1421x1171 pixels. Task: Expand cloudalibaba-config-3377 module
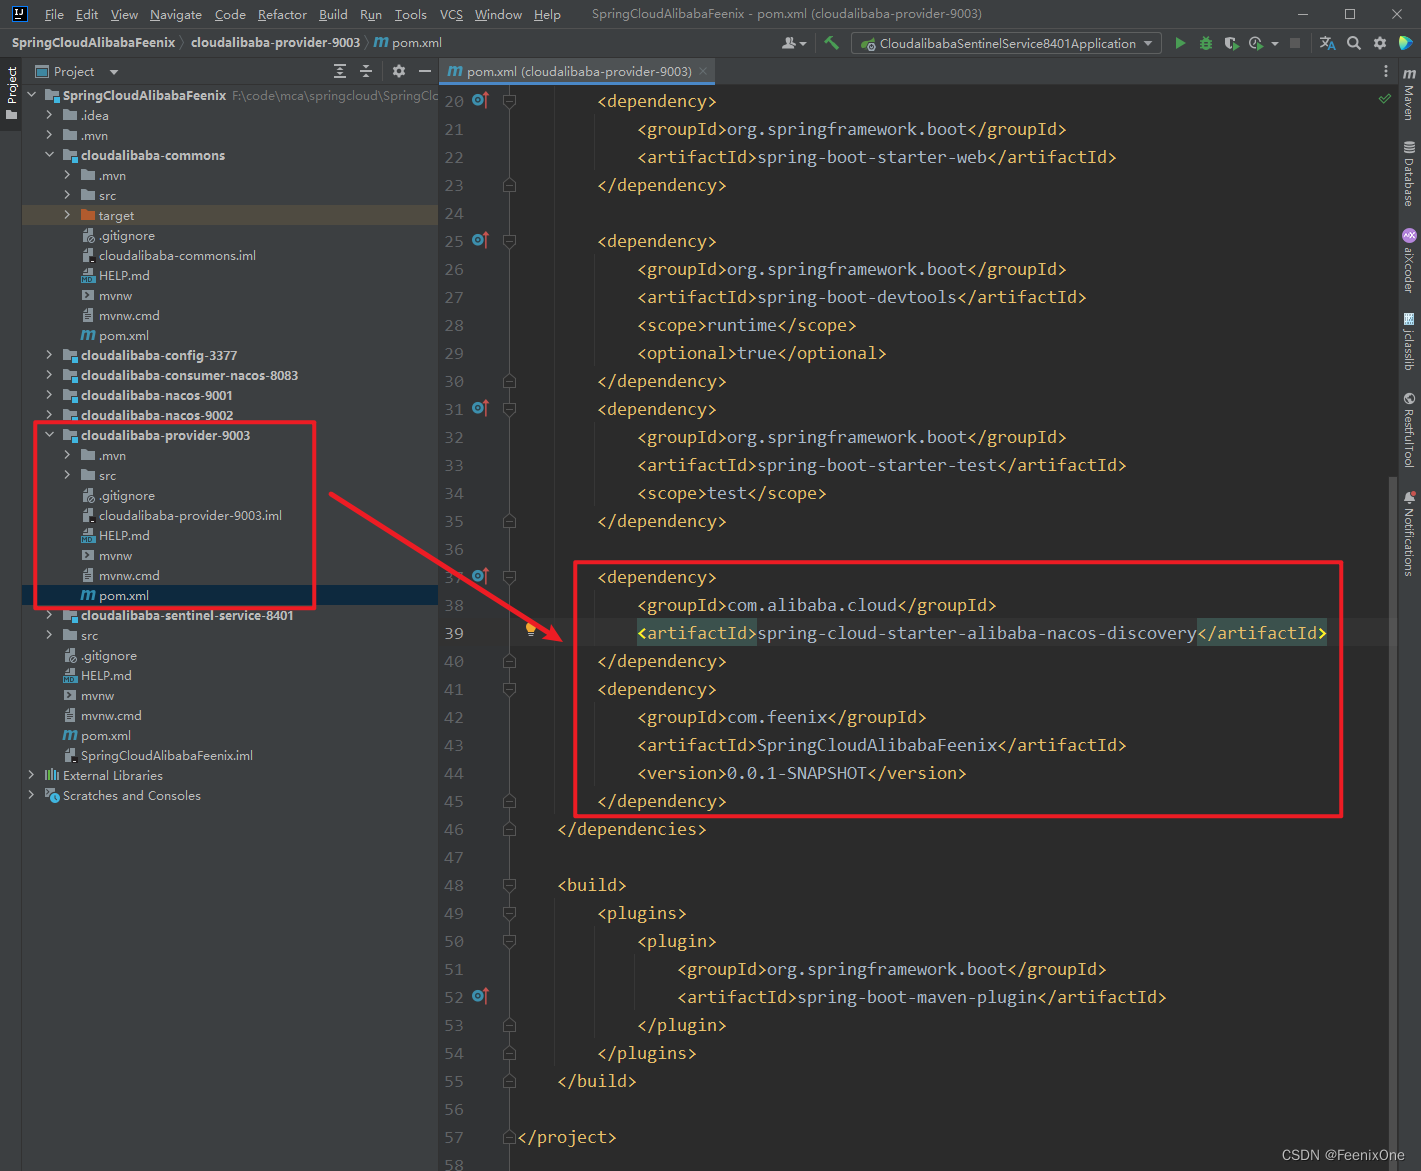[x=49, y=355]
